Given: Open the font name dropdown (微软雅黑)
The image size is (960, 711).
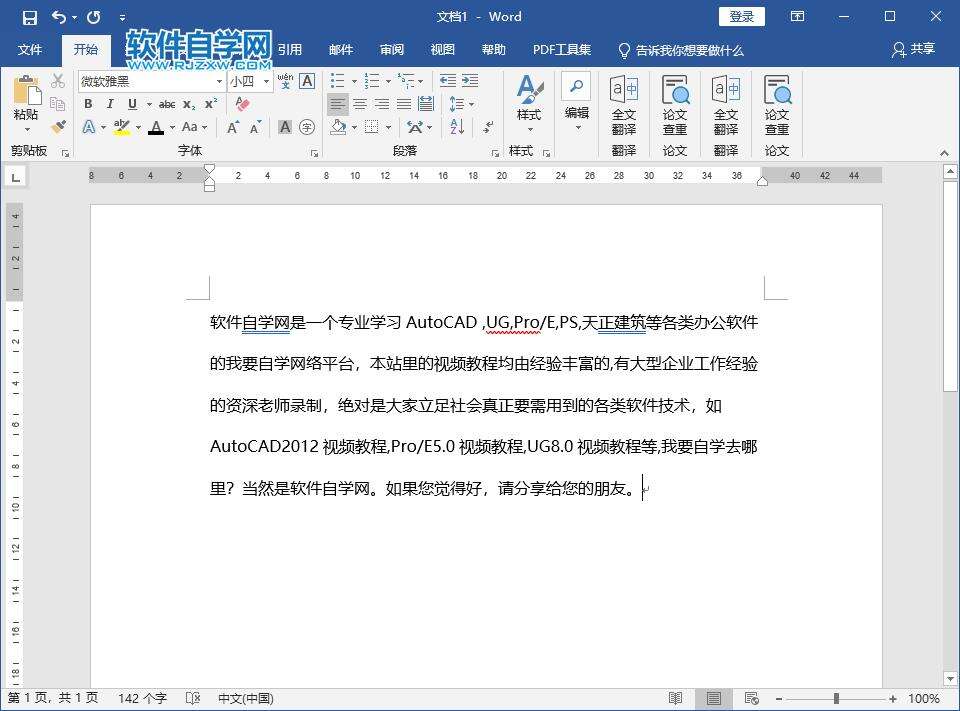Looking at the screenshot, I should 219,81.
